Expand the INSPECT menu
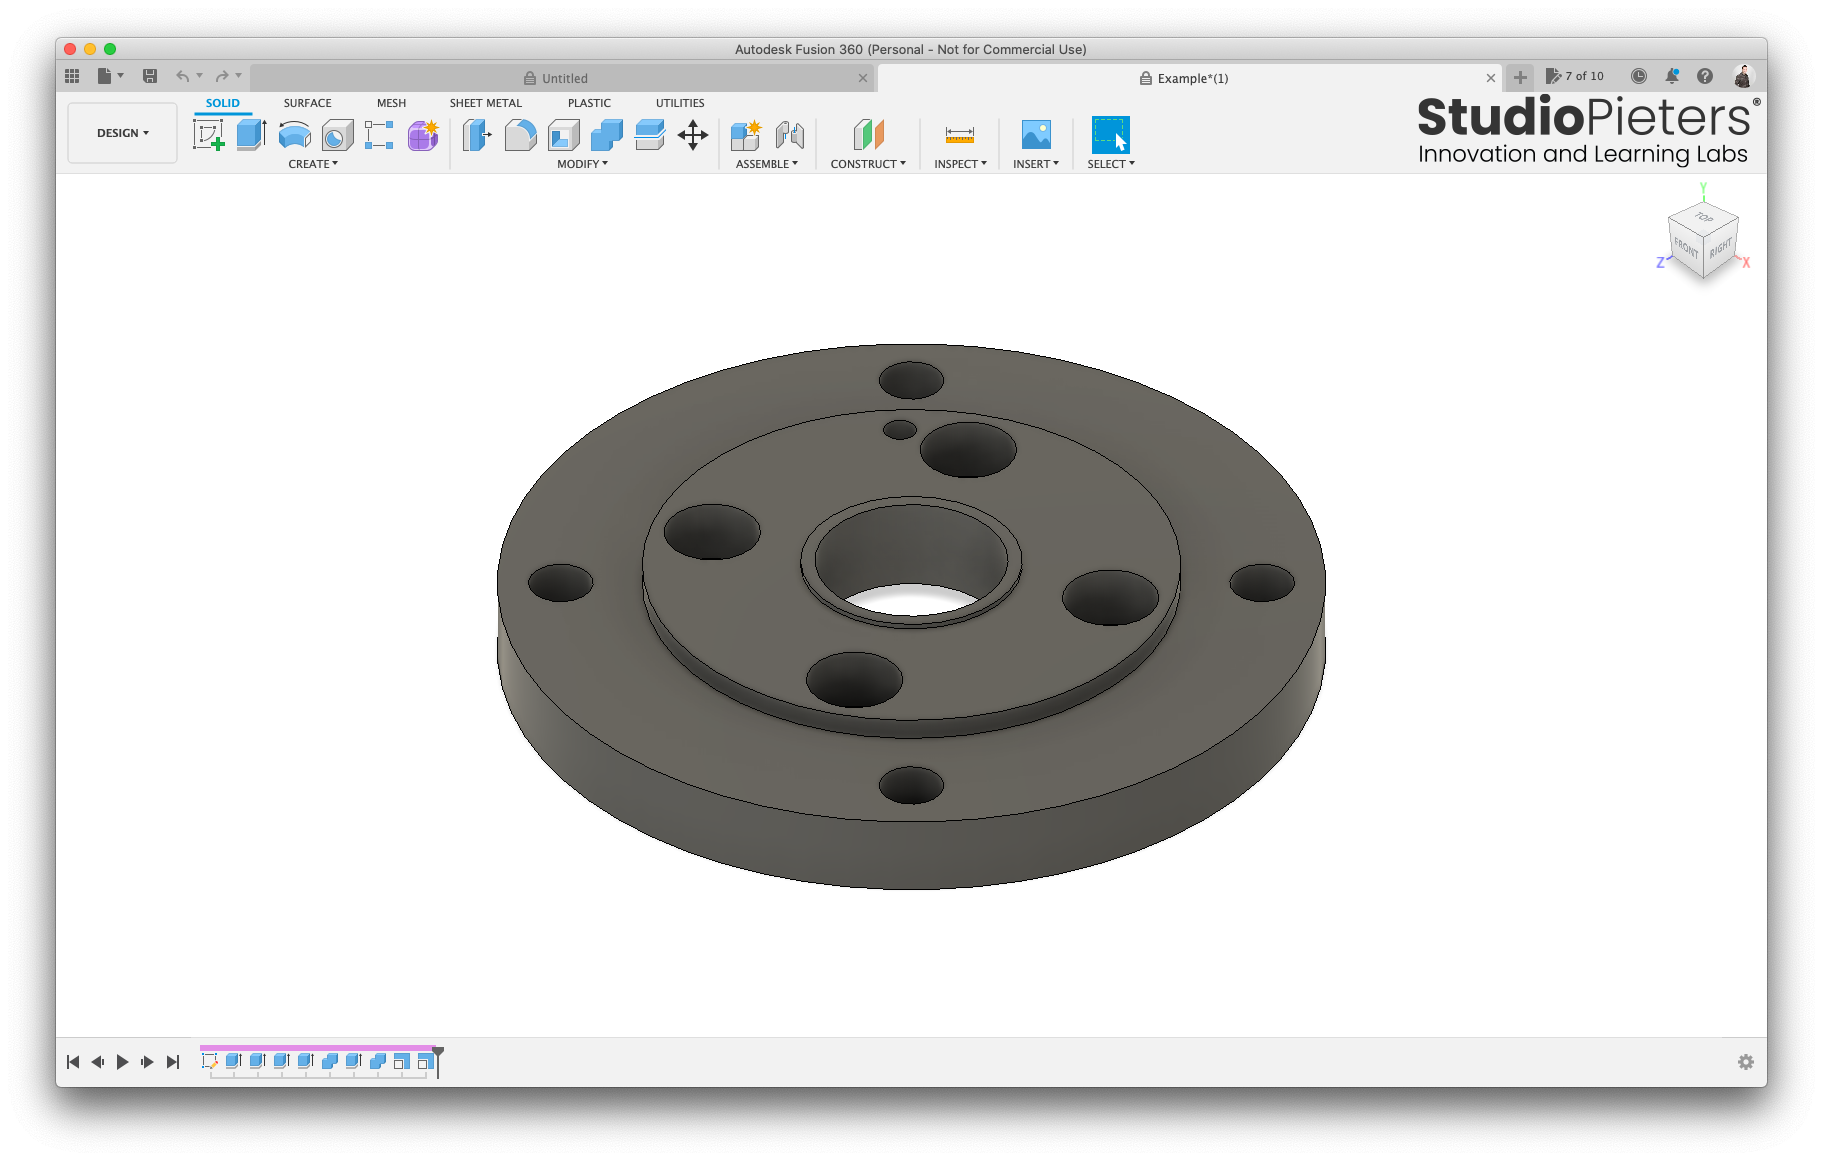This screenshot has width=1823, height=1161. 960,164
